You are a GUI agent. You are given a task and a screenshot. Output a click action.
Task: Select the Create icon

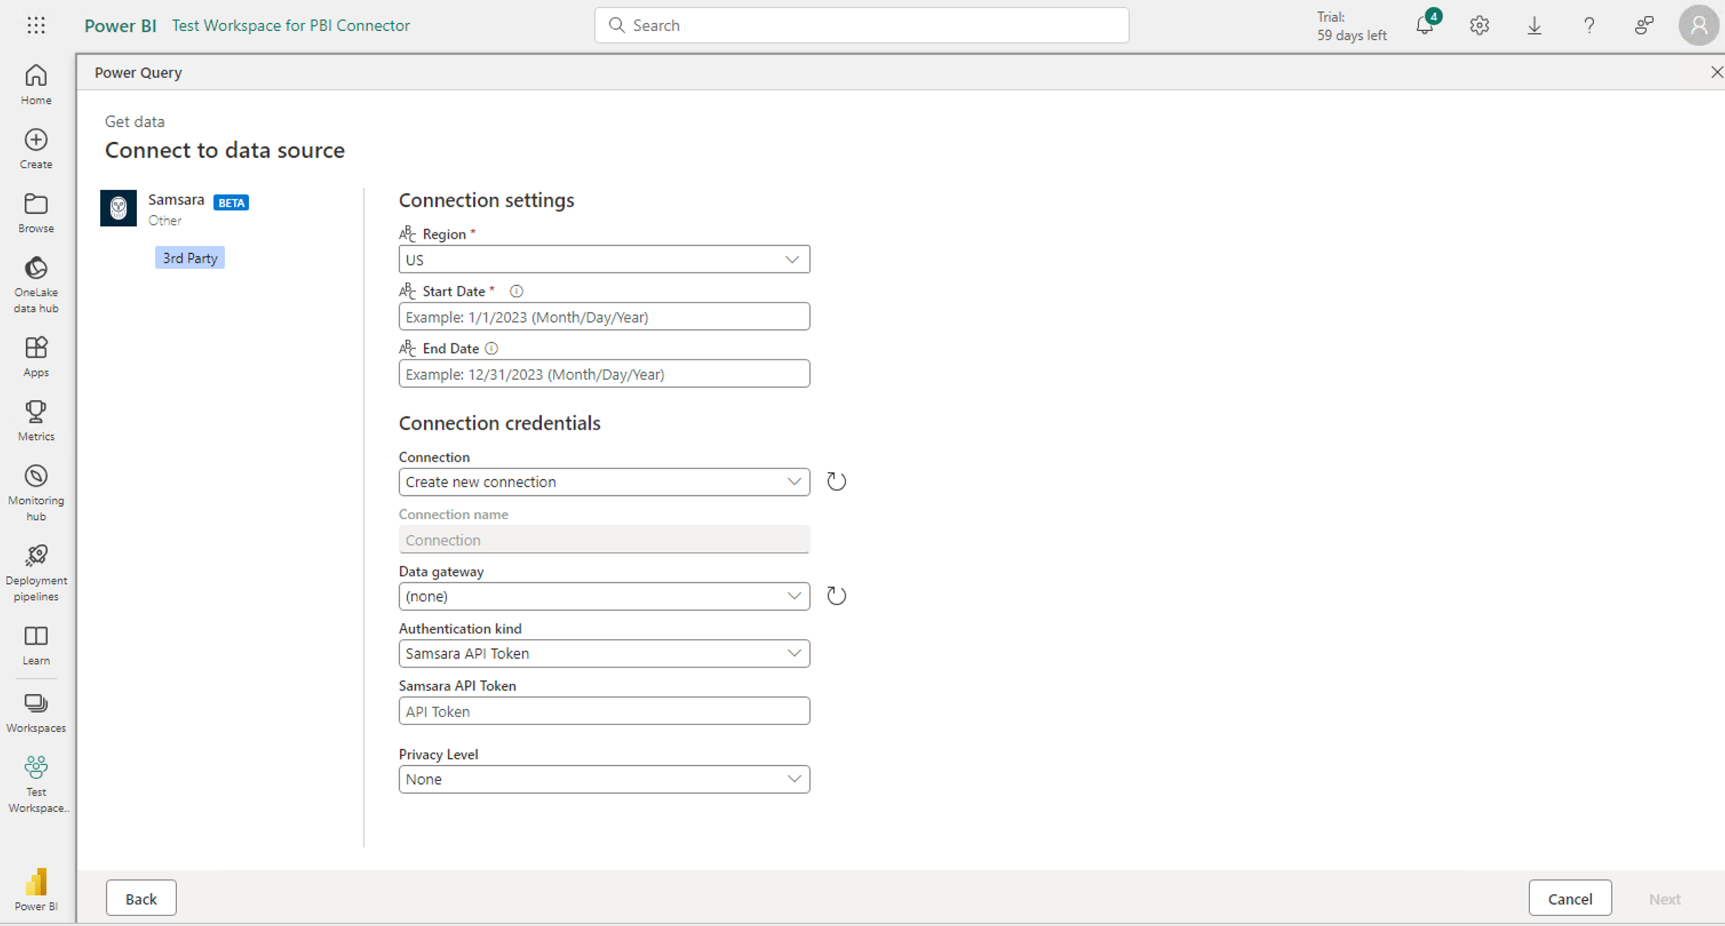coord(35,148)
